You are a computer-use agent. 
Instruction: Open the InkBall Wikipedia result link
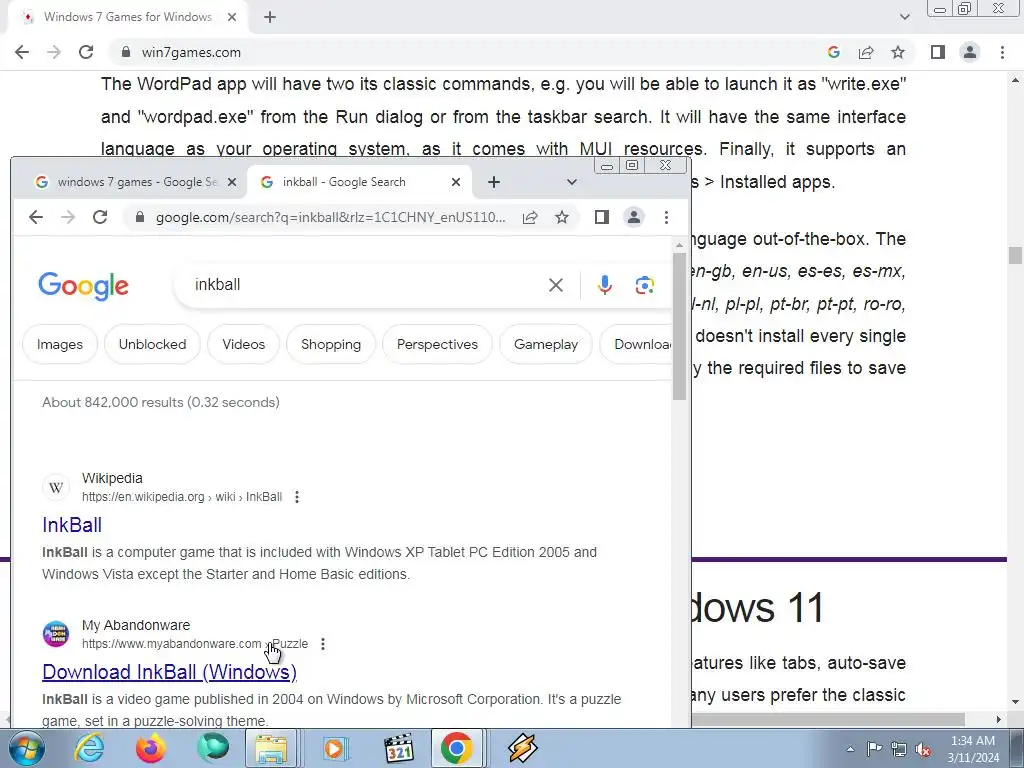72,525
